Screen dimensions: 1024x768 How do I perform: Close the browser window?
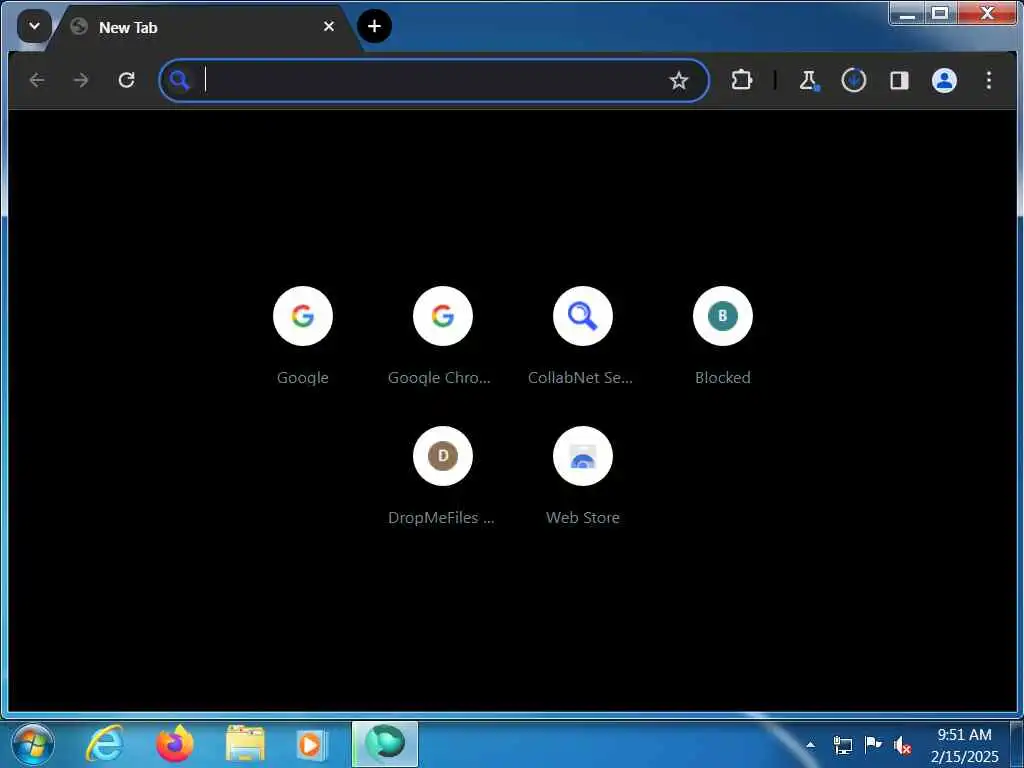click(x=987, y=13)
